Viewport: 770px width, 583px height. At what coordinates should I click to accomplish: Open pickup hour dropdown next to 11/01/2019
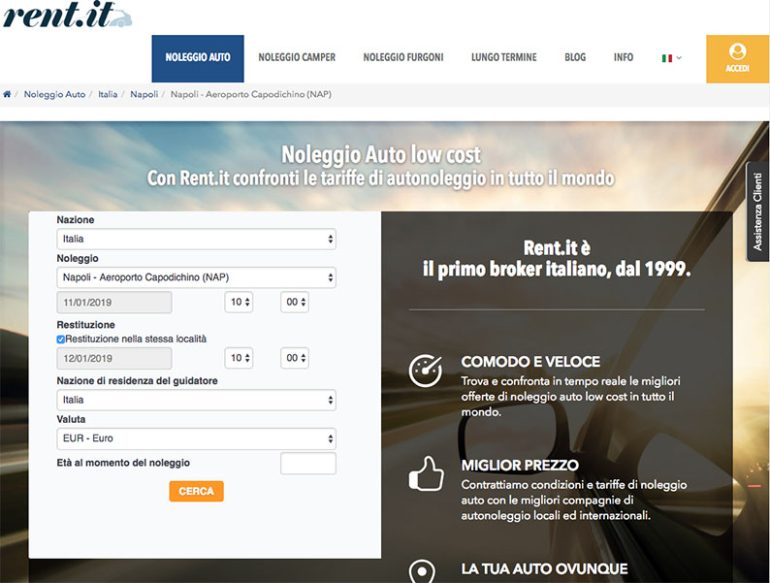click(x=239, y=302)
